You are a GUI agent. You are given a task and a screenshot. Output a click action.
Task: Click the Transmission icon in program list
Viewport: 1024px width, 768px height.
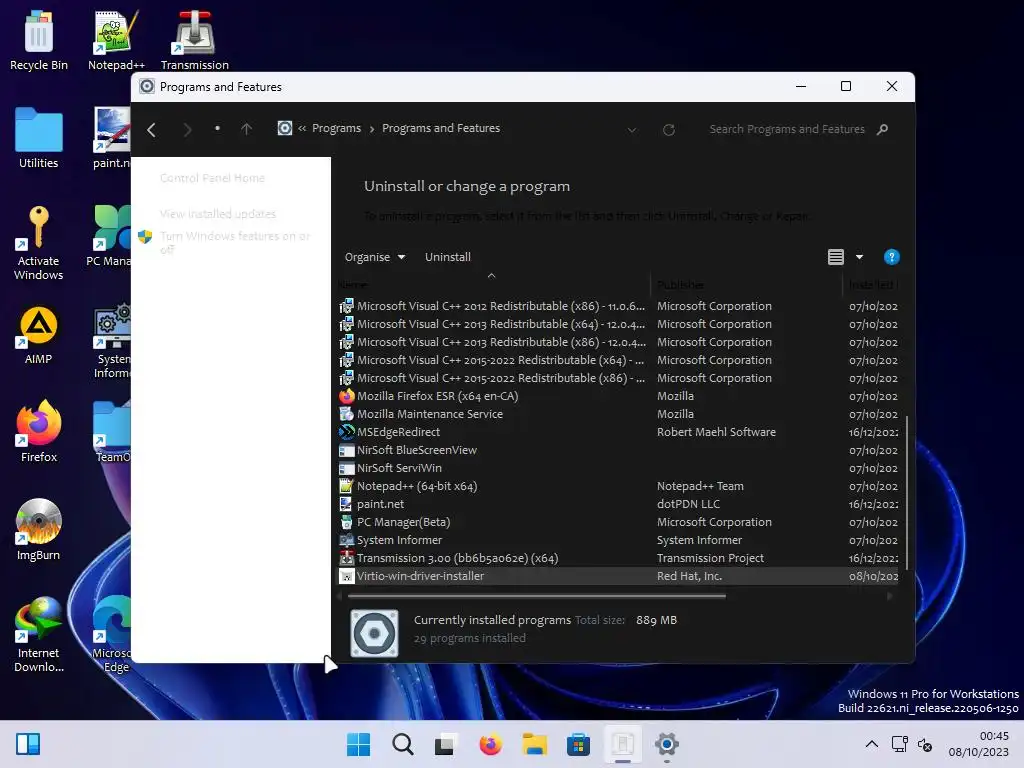347,558
